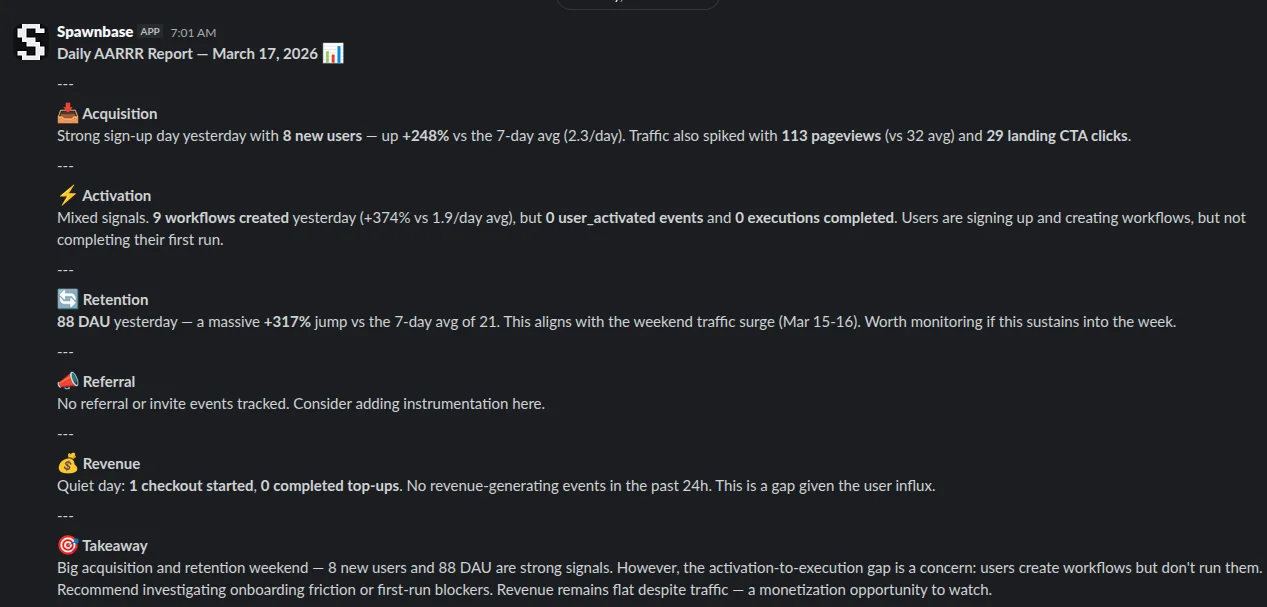
Task: Click the Acquisition section heading
Action: coord(120,114)
